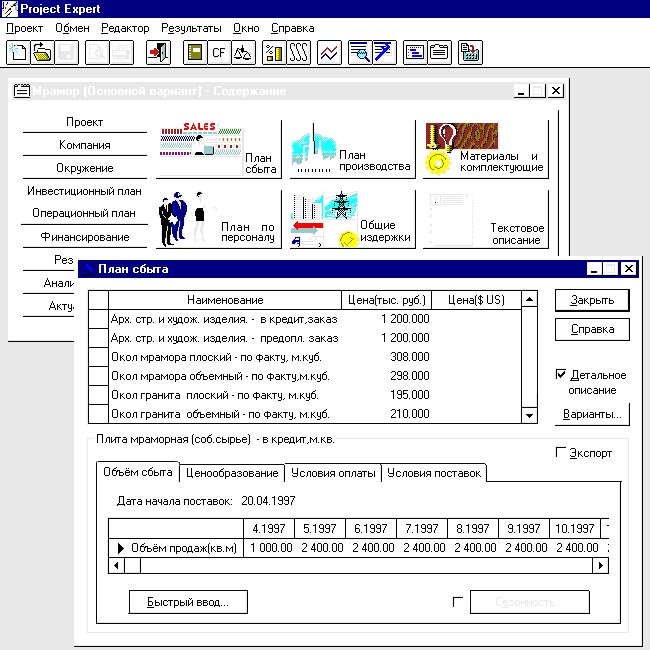
Task: Open the profit and loss book icon
Action: tap(195, 52)
